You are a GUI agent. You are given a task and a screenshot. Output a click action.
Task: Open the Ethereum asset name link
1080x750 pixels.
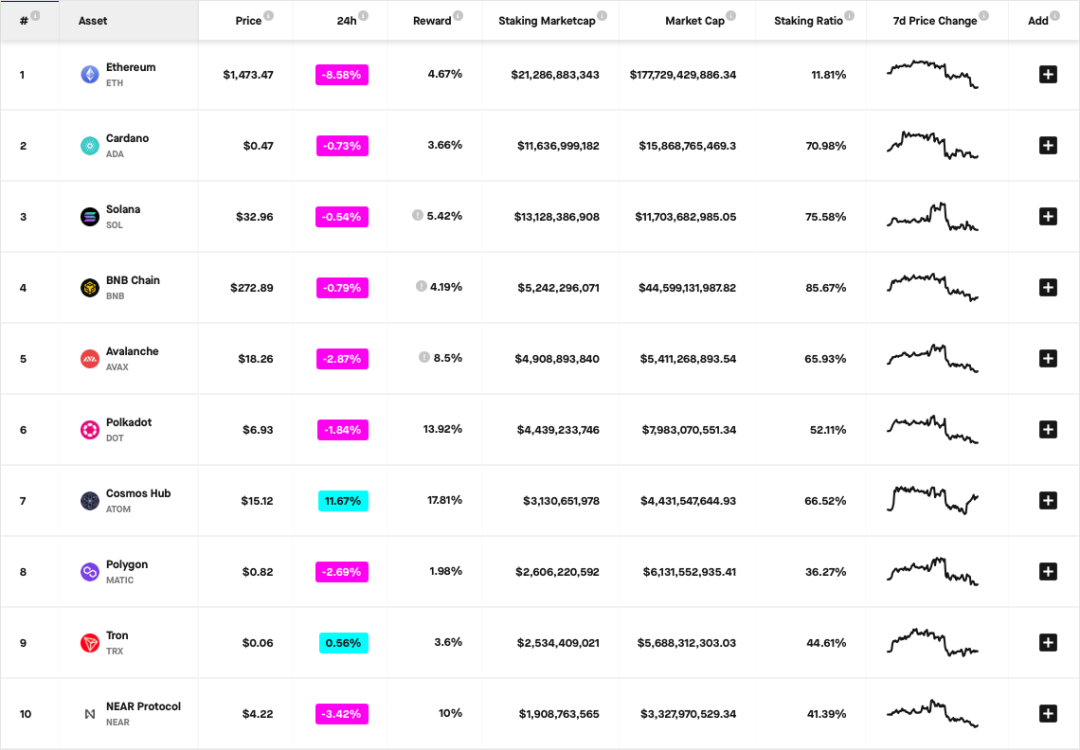coord(131,67)
